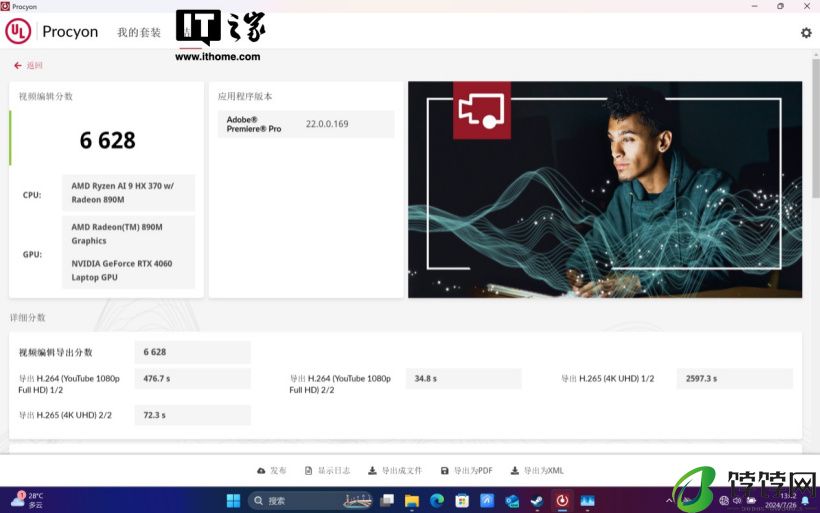The width and height of the screenshot is (820, 513).
Task: Click the input language globe tray icon
Action: [x=724, y=501]
